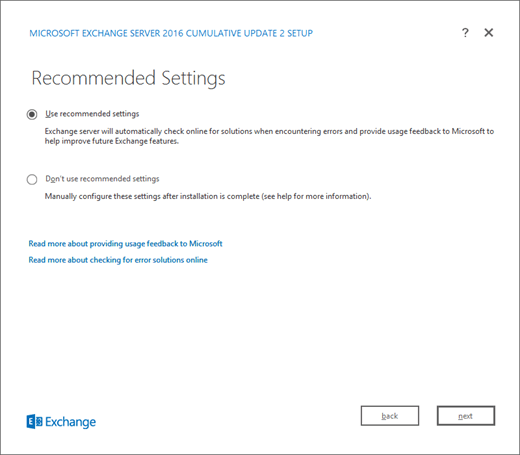Select the Use recommended settings radio button
Viewport: 520px width, 455px height.
pyautogui.click(x=32, y=114)
